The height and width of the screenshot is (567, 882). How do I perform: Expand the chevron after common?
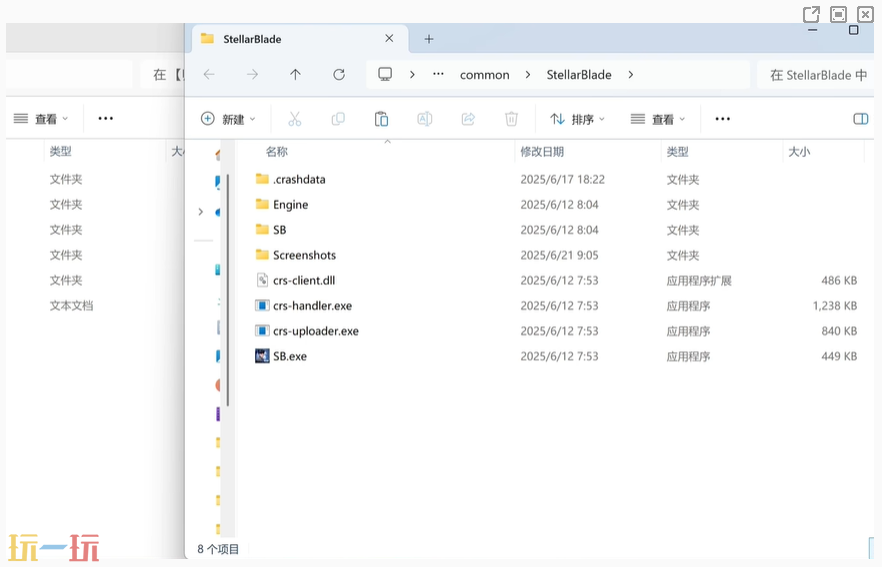(x=528, y=74)
